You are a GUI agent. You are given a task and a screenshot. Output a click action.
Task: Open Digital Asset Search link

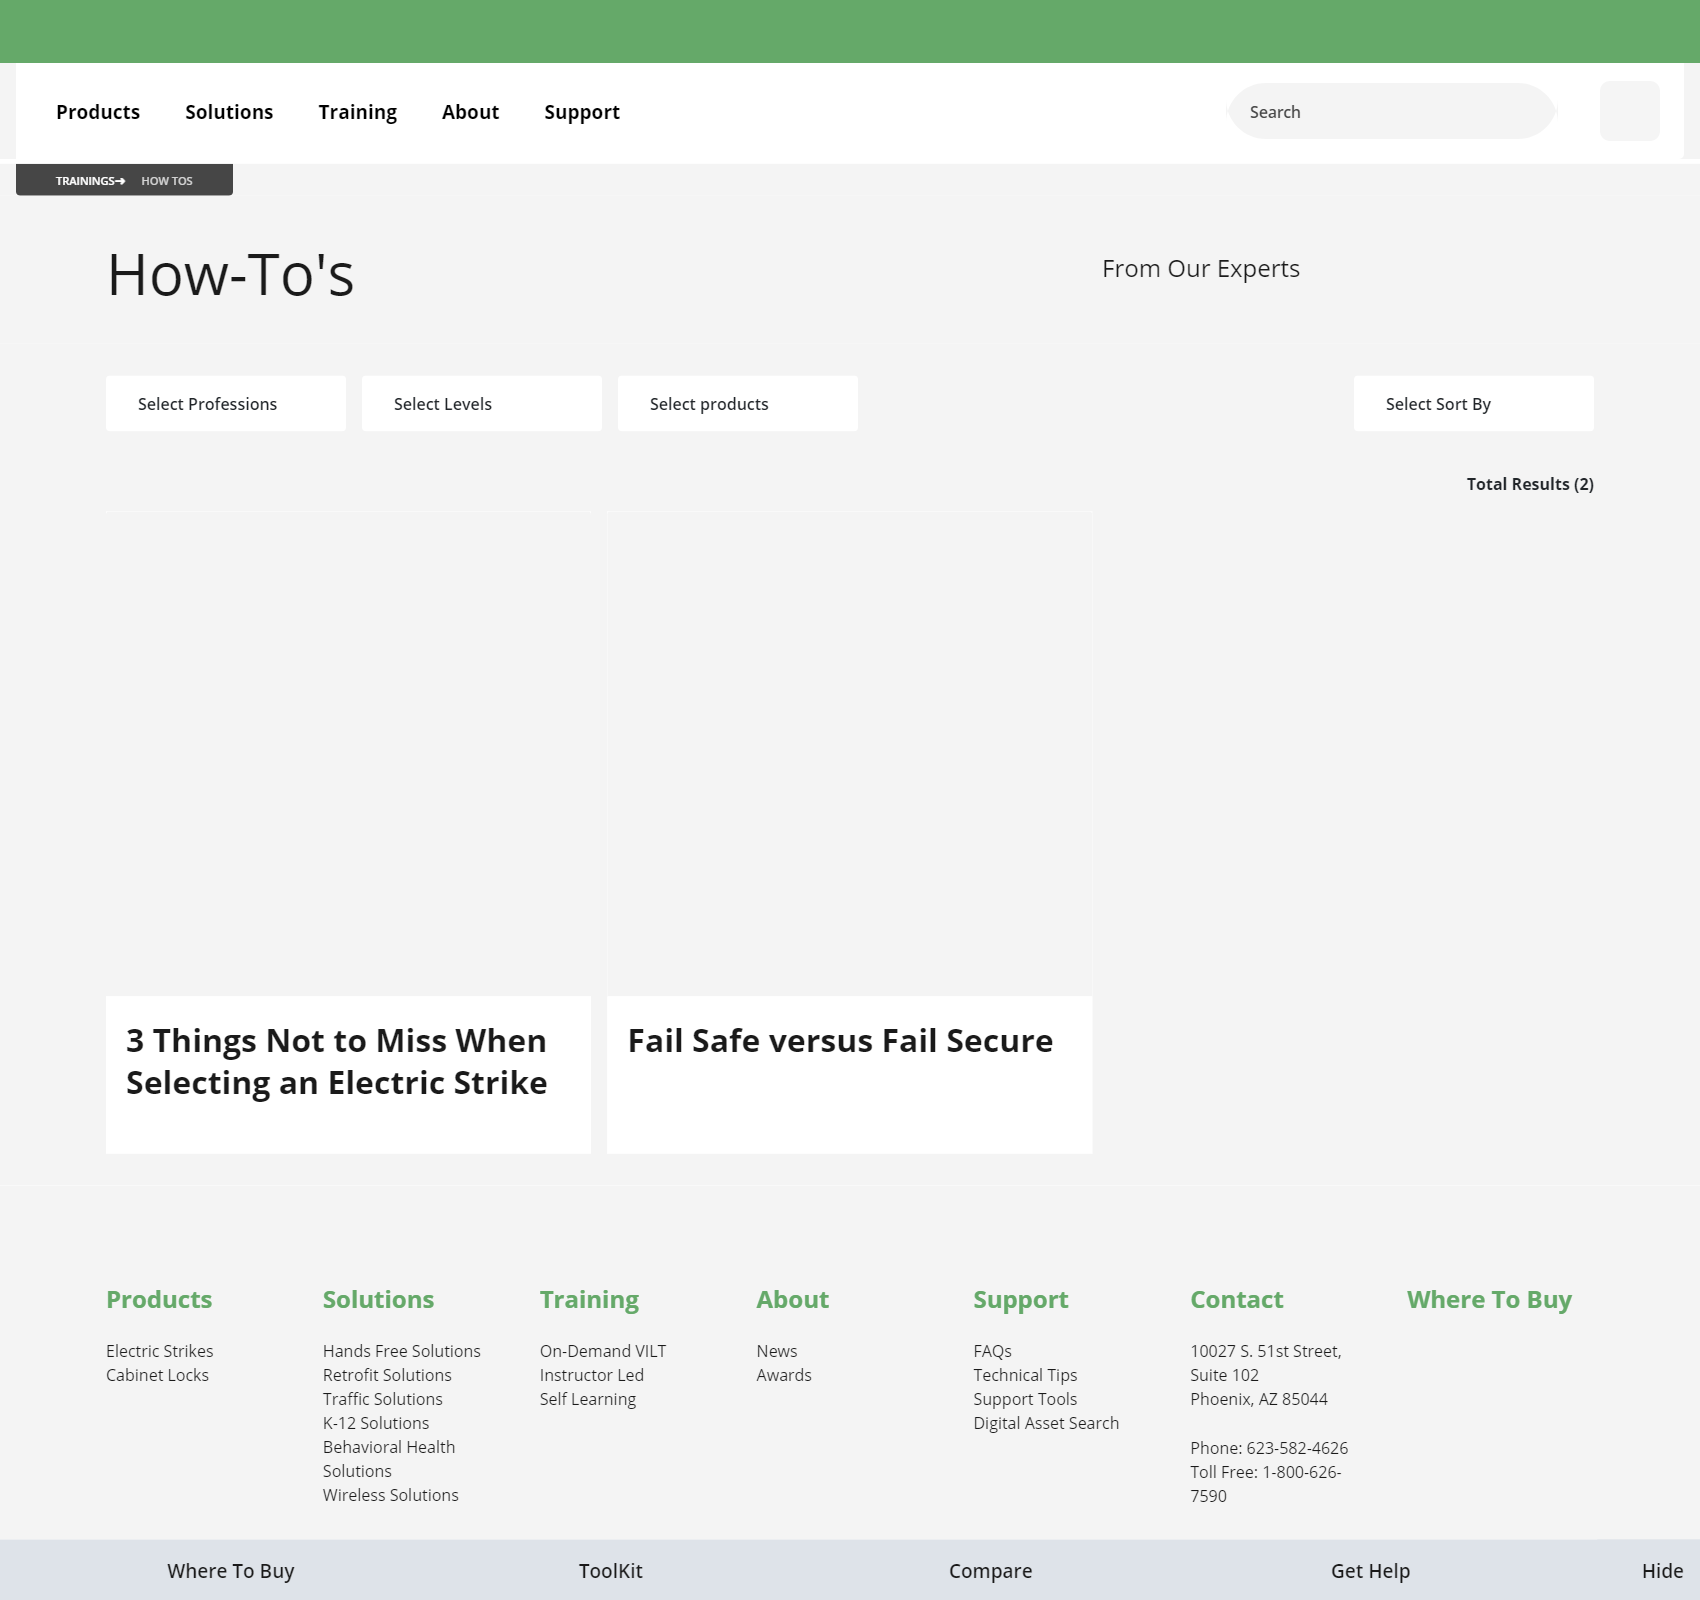point(1047,1423)
